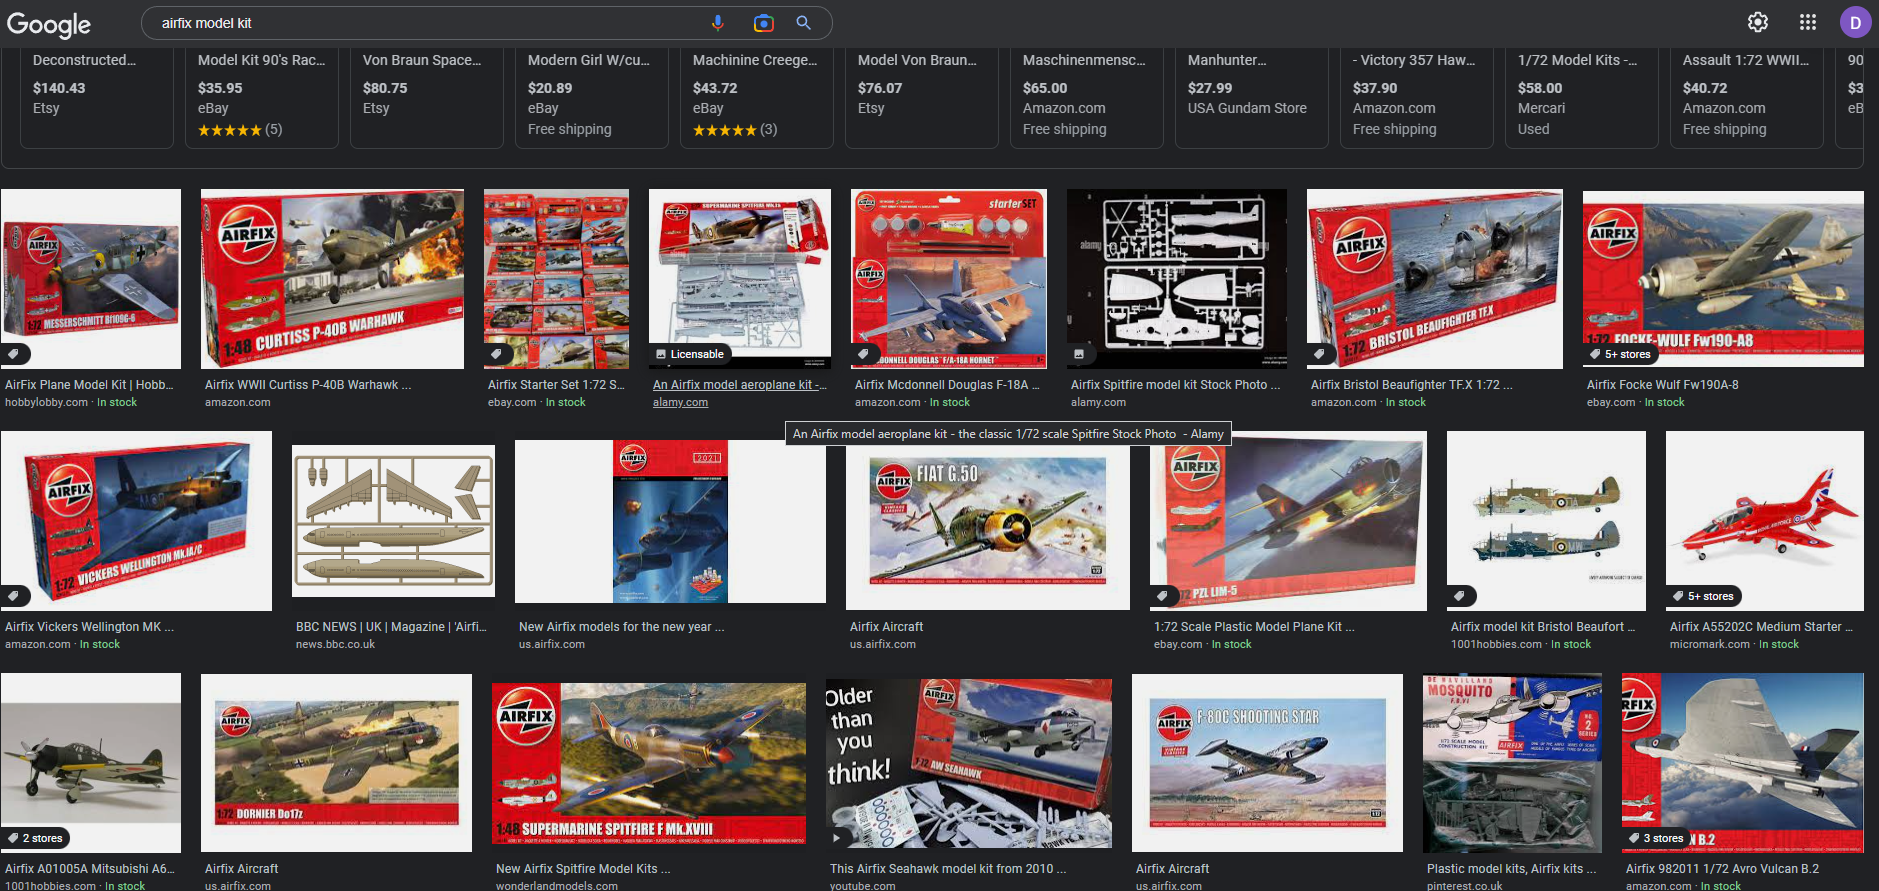Screen dimensions: 1879x891
Task: Open Airfix A55202C Medium Starter link
Action: [1761, 626]
